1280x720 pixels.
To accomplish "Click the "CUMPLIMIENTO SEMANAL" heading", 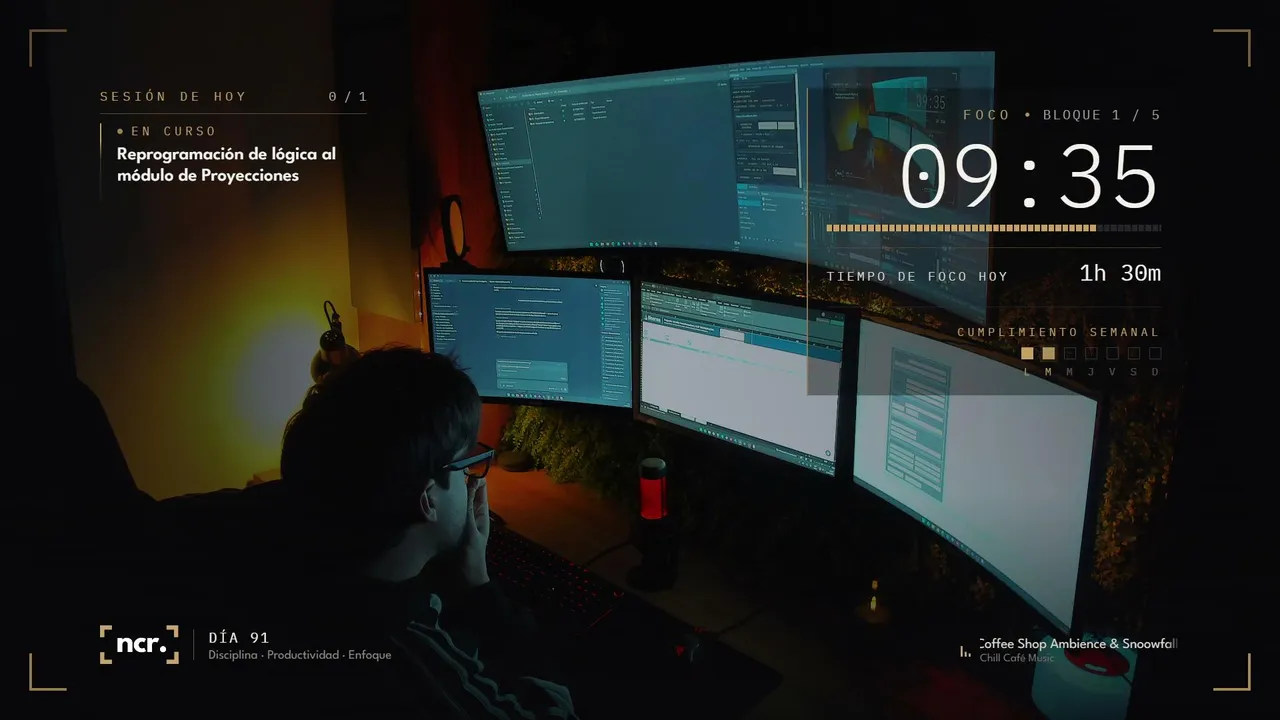I will [1059, 332].
